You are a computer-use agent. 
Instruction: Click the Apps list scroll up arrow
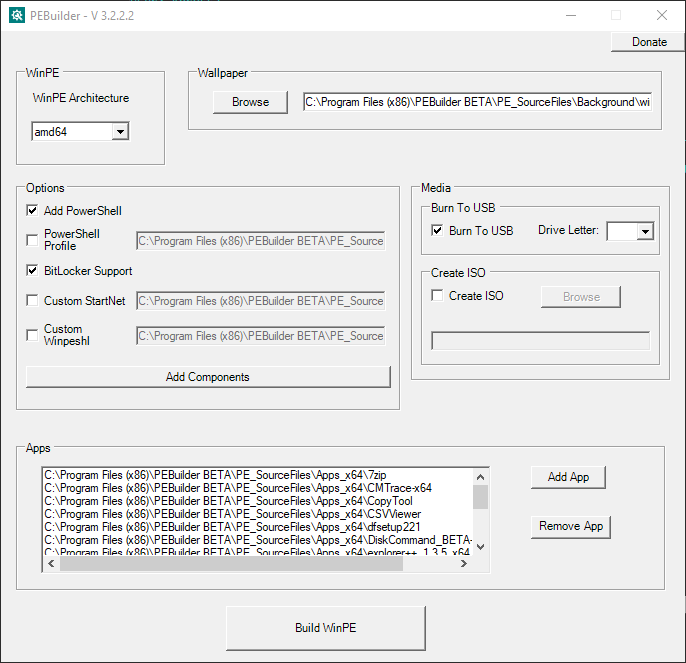click(480, 477)
